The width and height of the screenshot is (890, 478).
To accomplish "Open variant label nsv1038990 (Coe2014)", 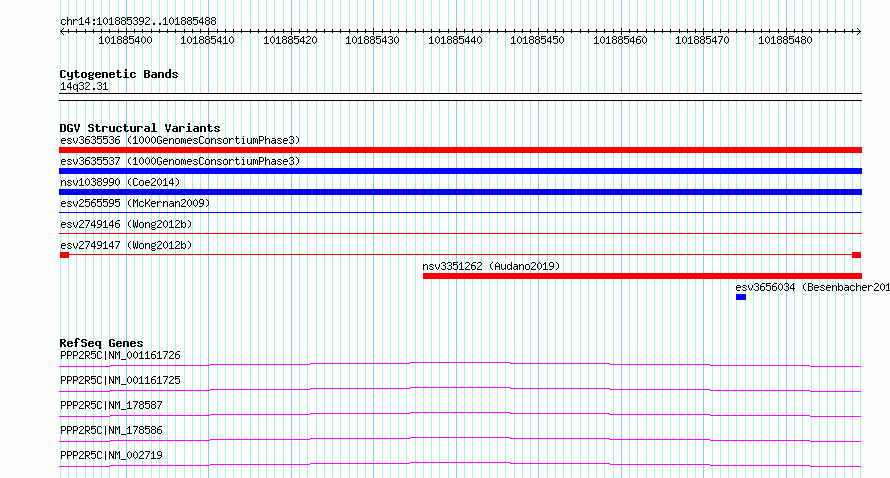I will (x=120, y=182).
